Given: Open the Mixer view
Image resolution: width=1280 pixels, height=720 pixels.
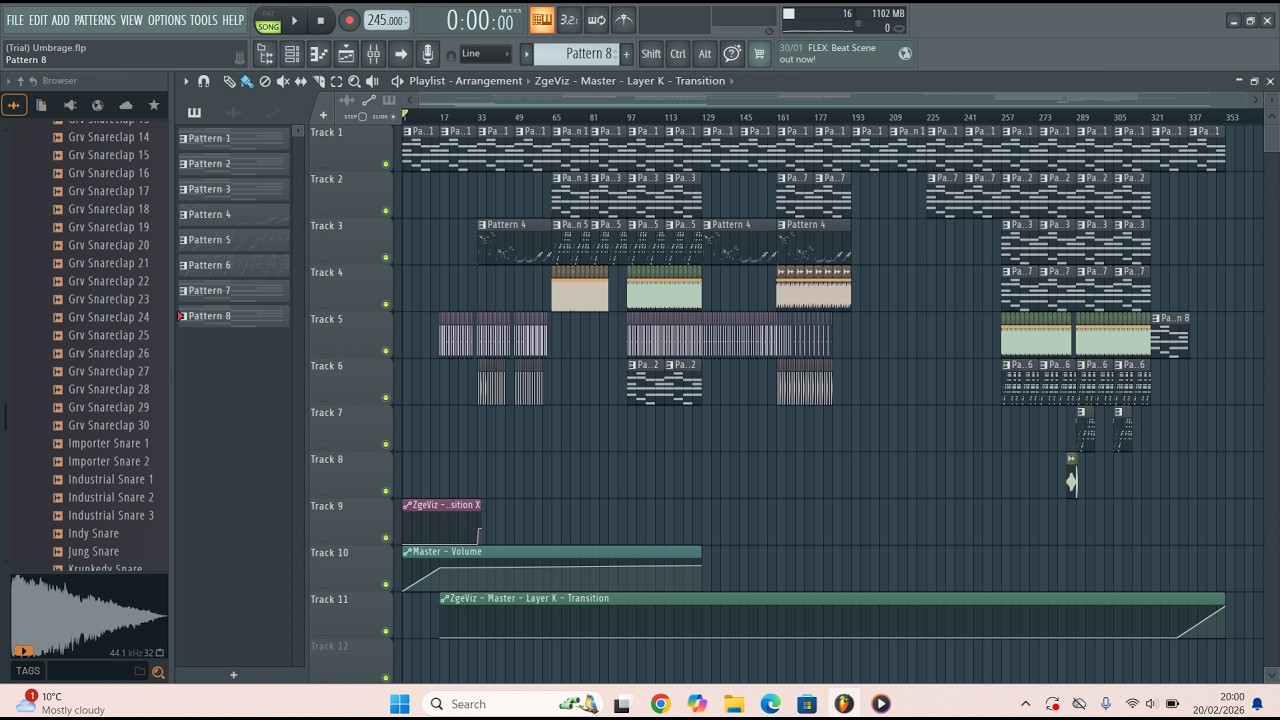Looking at the screenshot, I should pos(373,54).
